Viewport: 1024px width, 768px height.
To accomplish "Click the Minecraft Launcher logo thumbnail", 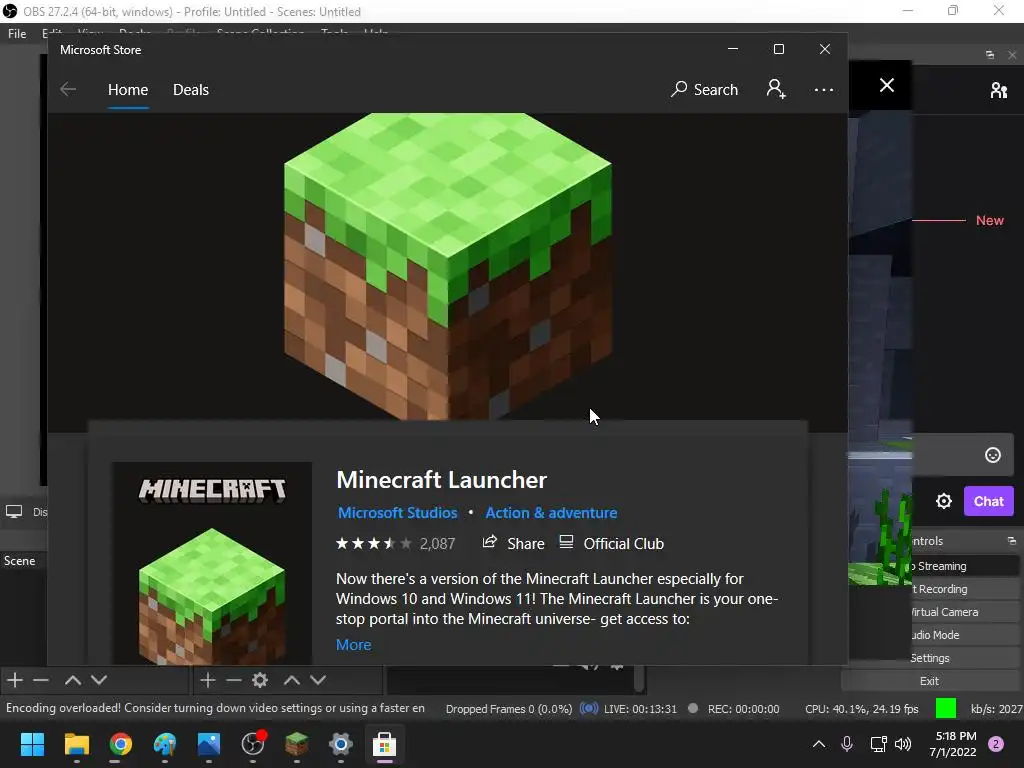I will (212, 564).
